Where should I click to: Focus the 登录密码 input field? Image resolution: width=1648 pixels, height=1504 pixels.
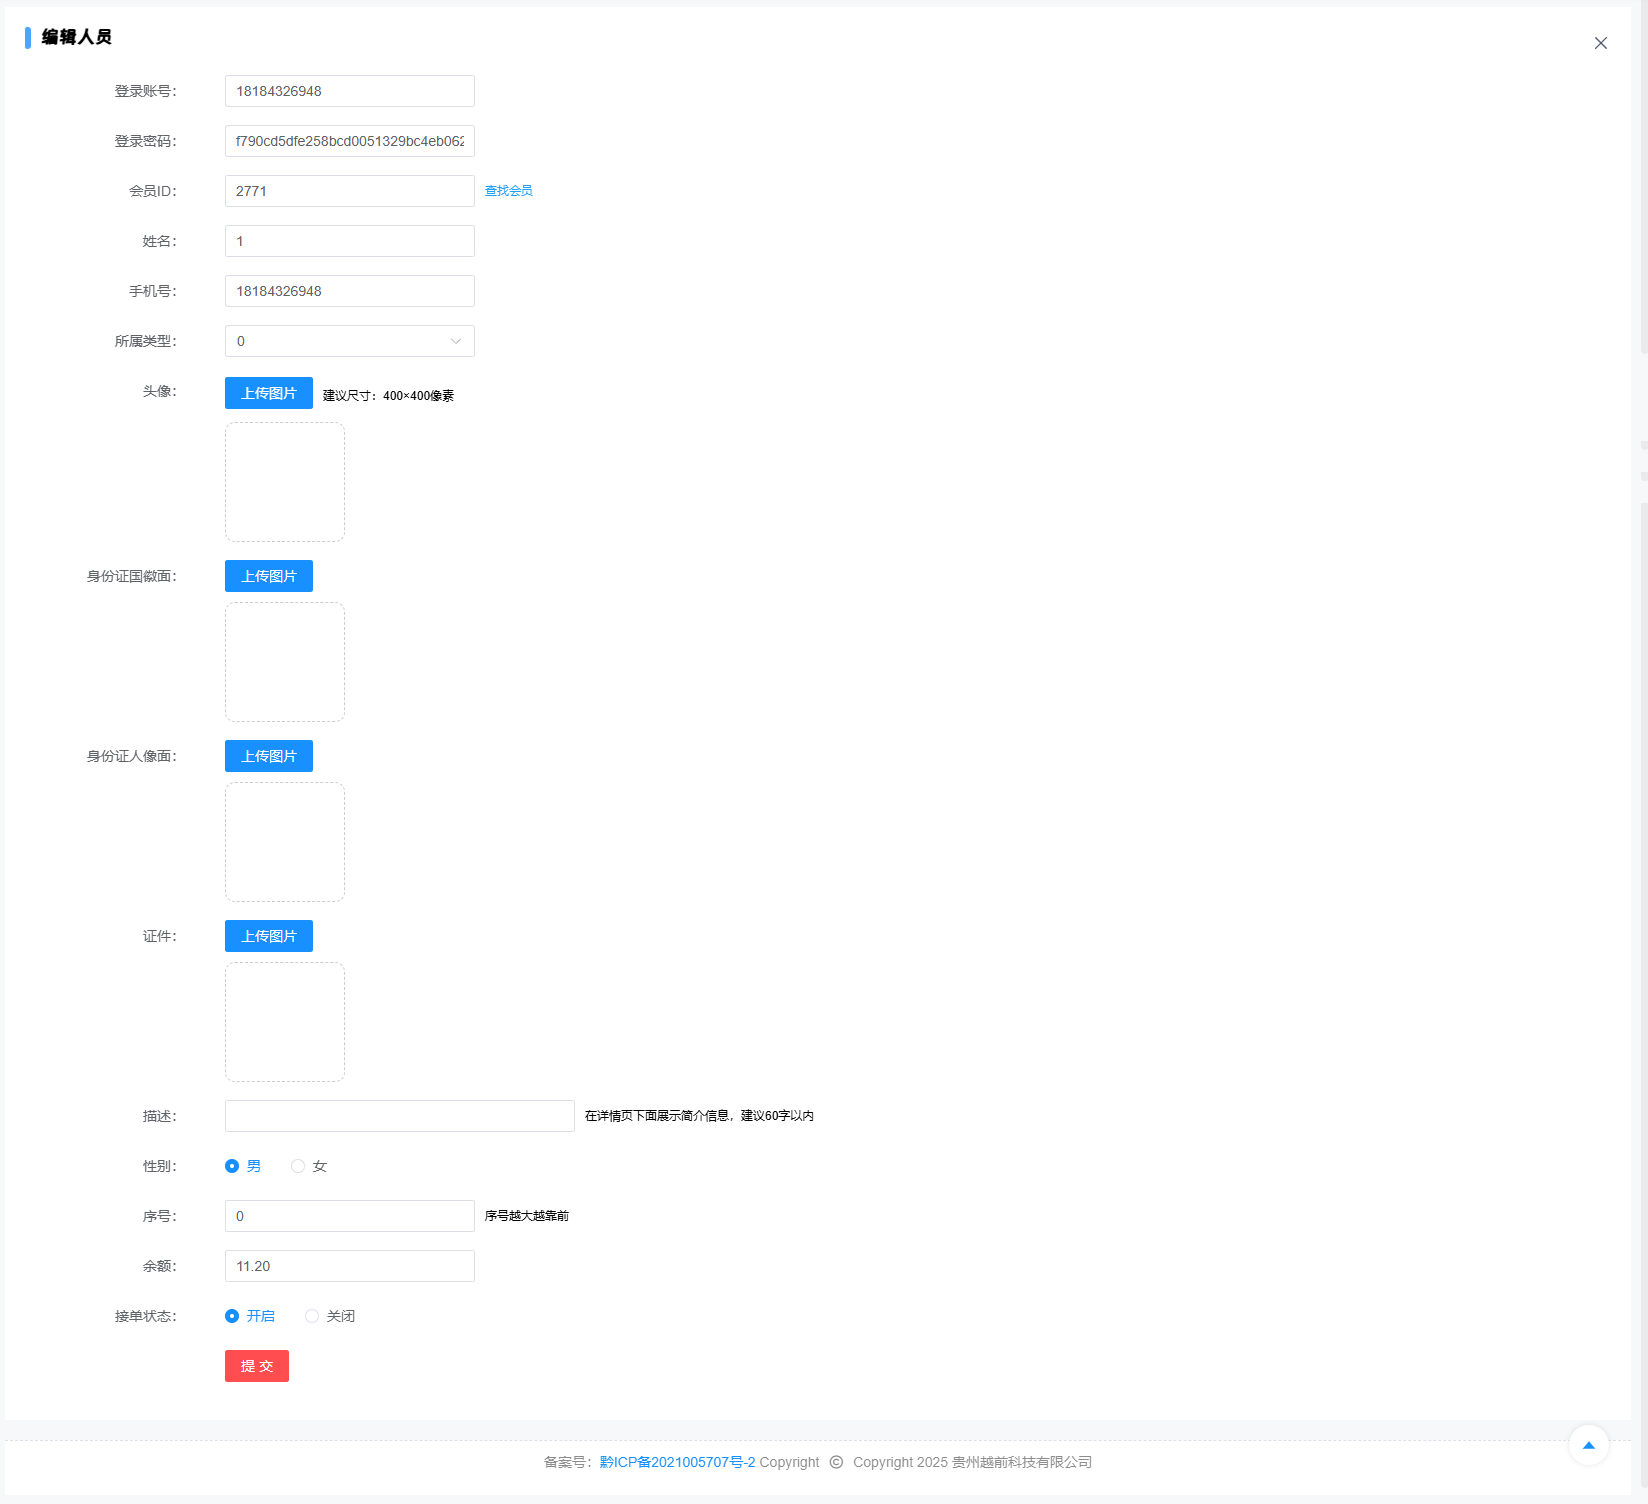tap(349, 141)
